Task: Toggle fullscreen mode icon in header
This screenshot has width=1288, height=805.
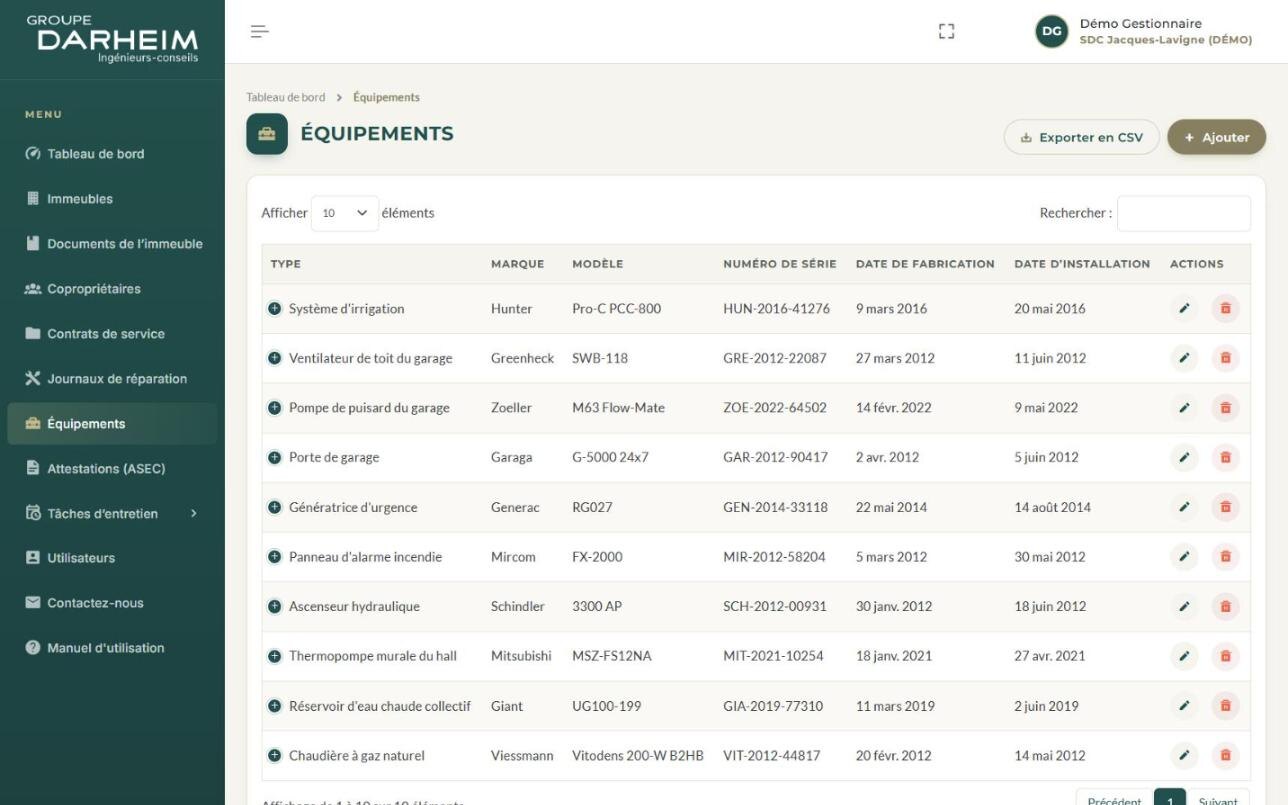Action: 946,32
